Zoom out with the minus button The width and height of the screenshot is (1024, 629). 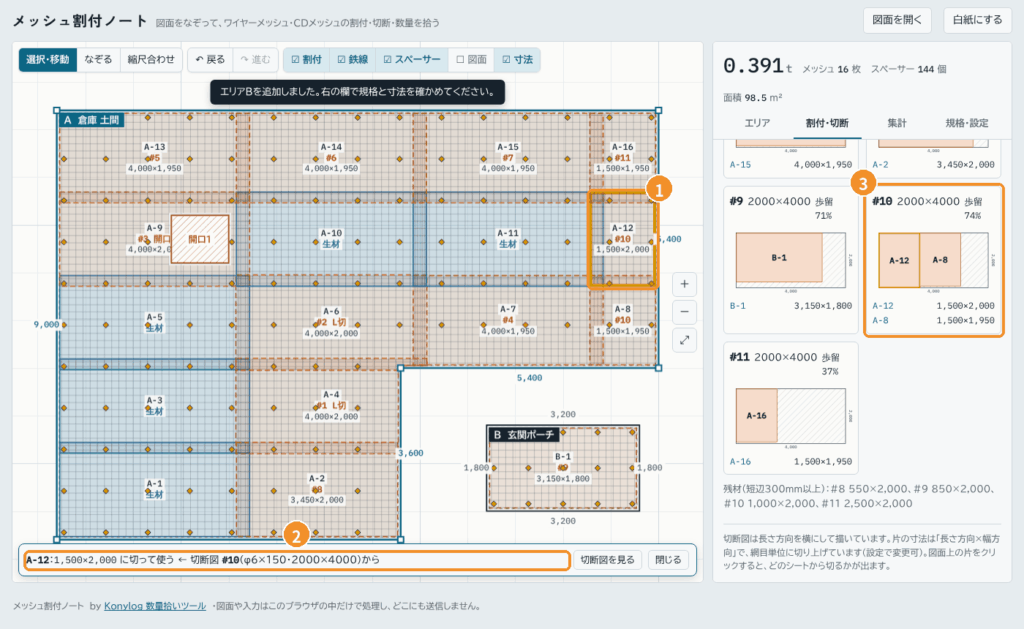[684, 312]
